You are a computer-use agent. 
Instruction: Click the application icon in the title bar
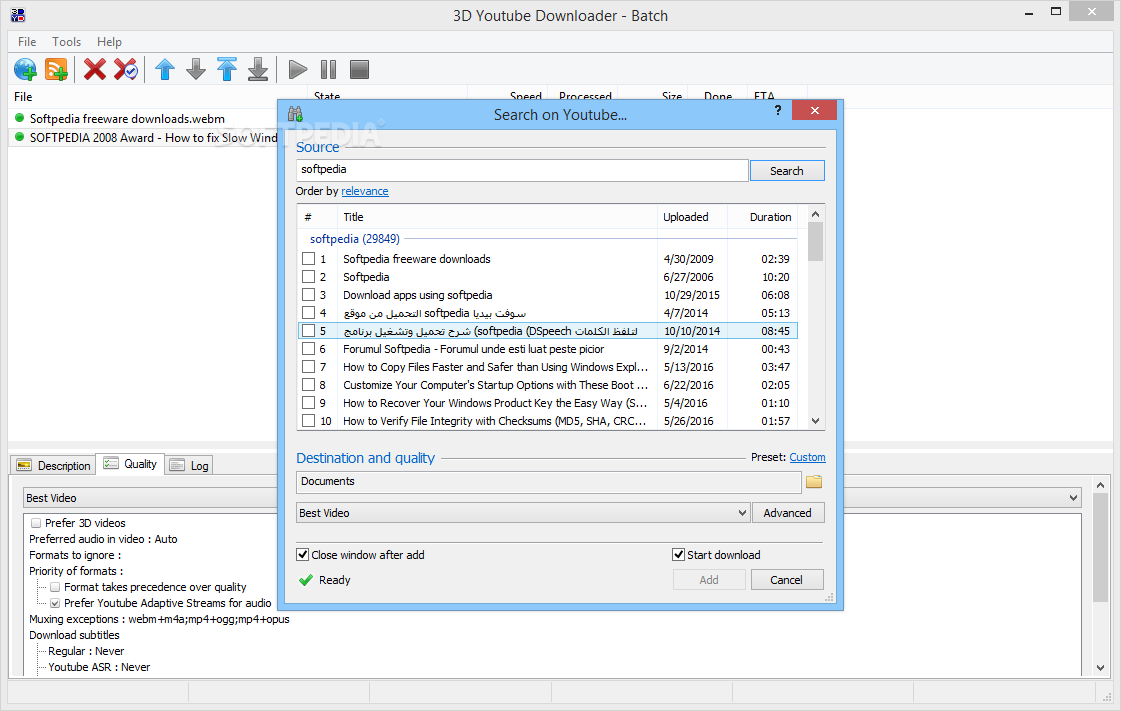point(18,15)
